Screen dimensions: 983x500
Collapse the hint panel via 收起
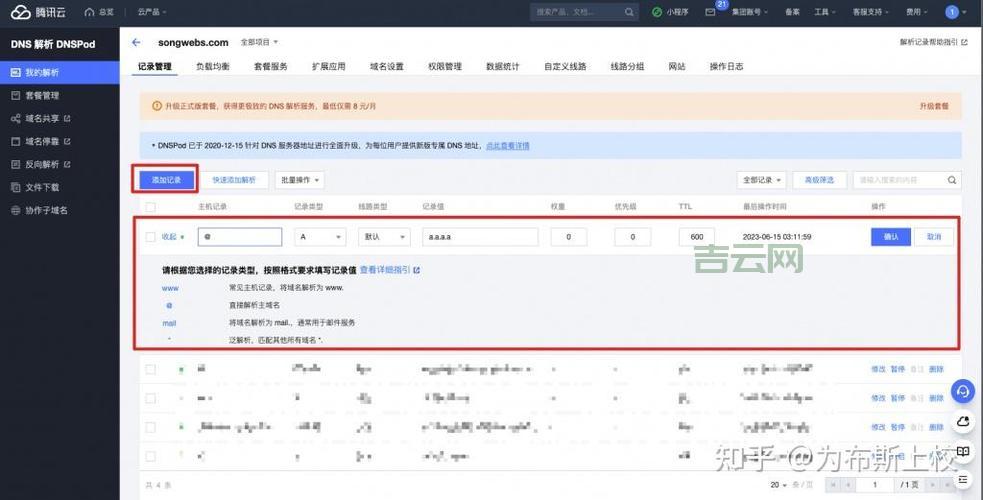[x=170, y=237]
